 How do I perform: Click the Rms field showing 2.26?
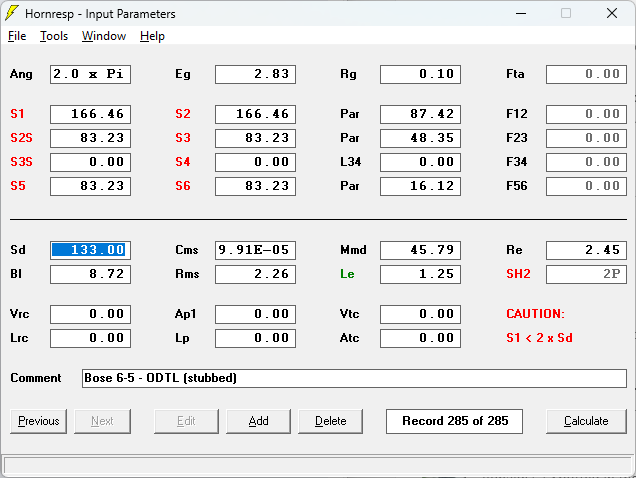(256, 274)
